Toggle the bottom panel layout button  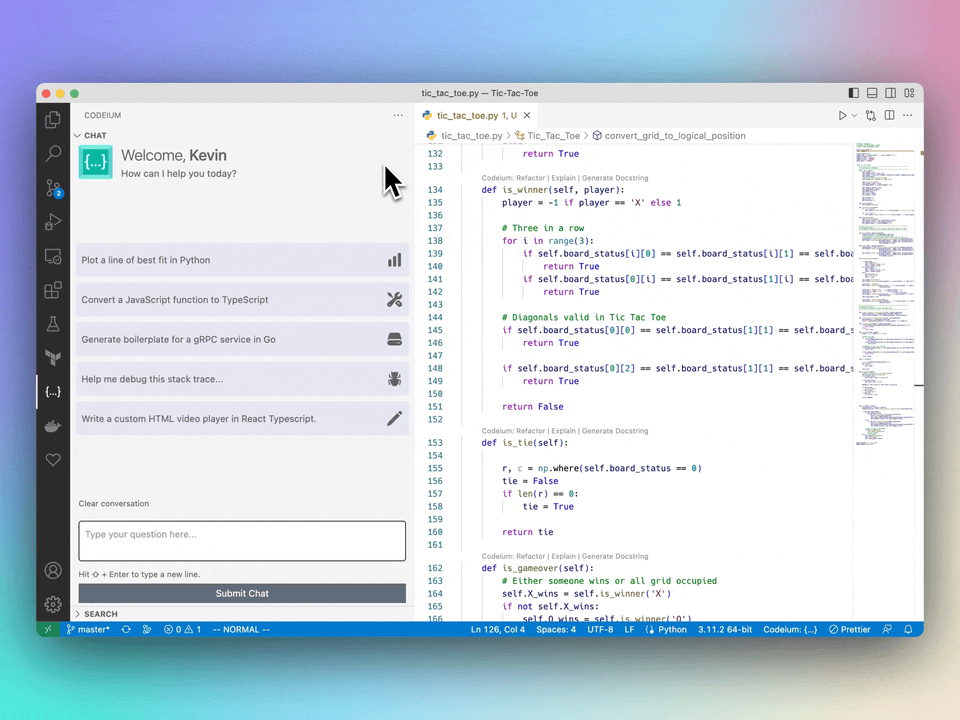tap(872, 93)
